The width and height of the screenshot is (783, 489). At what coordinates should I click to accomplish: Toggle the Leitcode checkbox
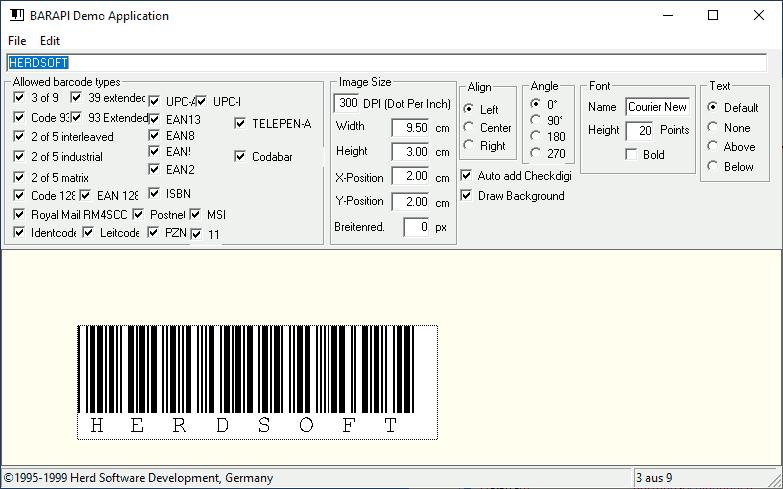tap(88, 232)
